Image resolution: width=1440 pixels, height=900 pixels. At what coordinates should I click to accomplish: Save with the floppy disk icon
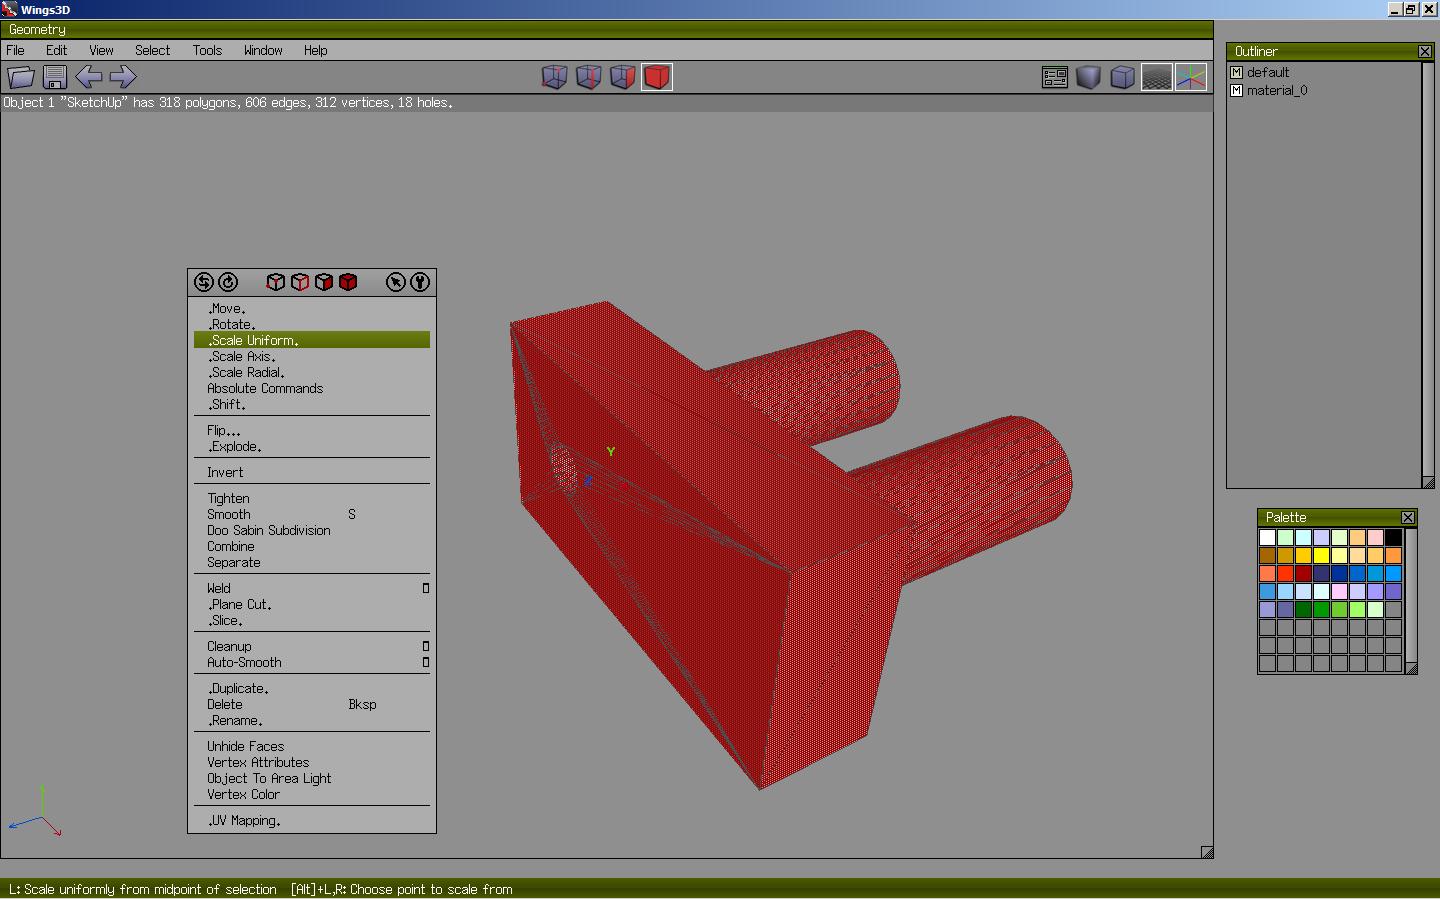[x=55, y=77]
